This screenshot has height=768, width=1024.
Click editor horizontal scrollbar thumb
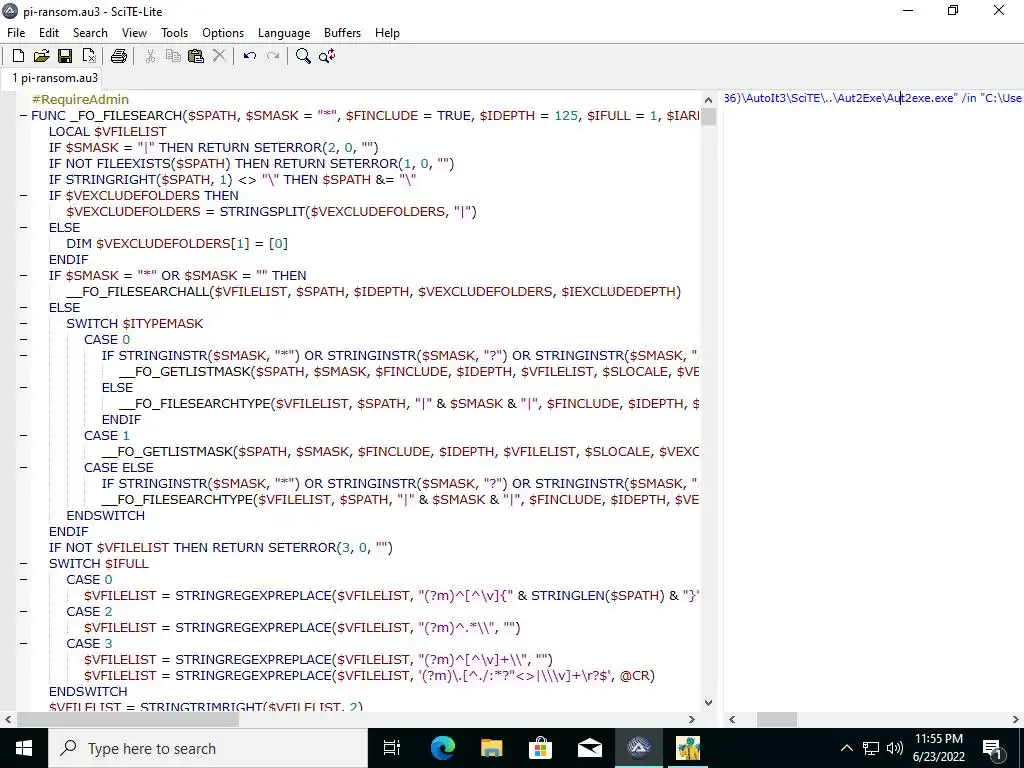tap(127, 720)
